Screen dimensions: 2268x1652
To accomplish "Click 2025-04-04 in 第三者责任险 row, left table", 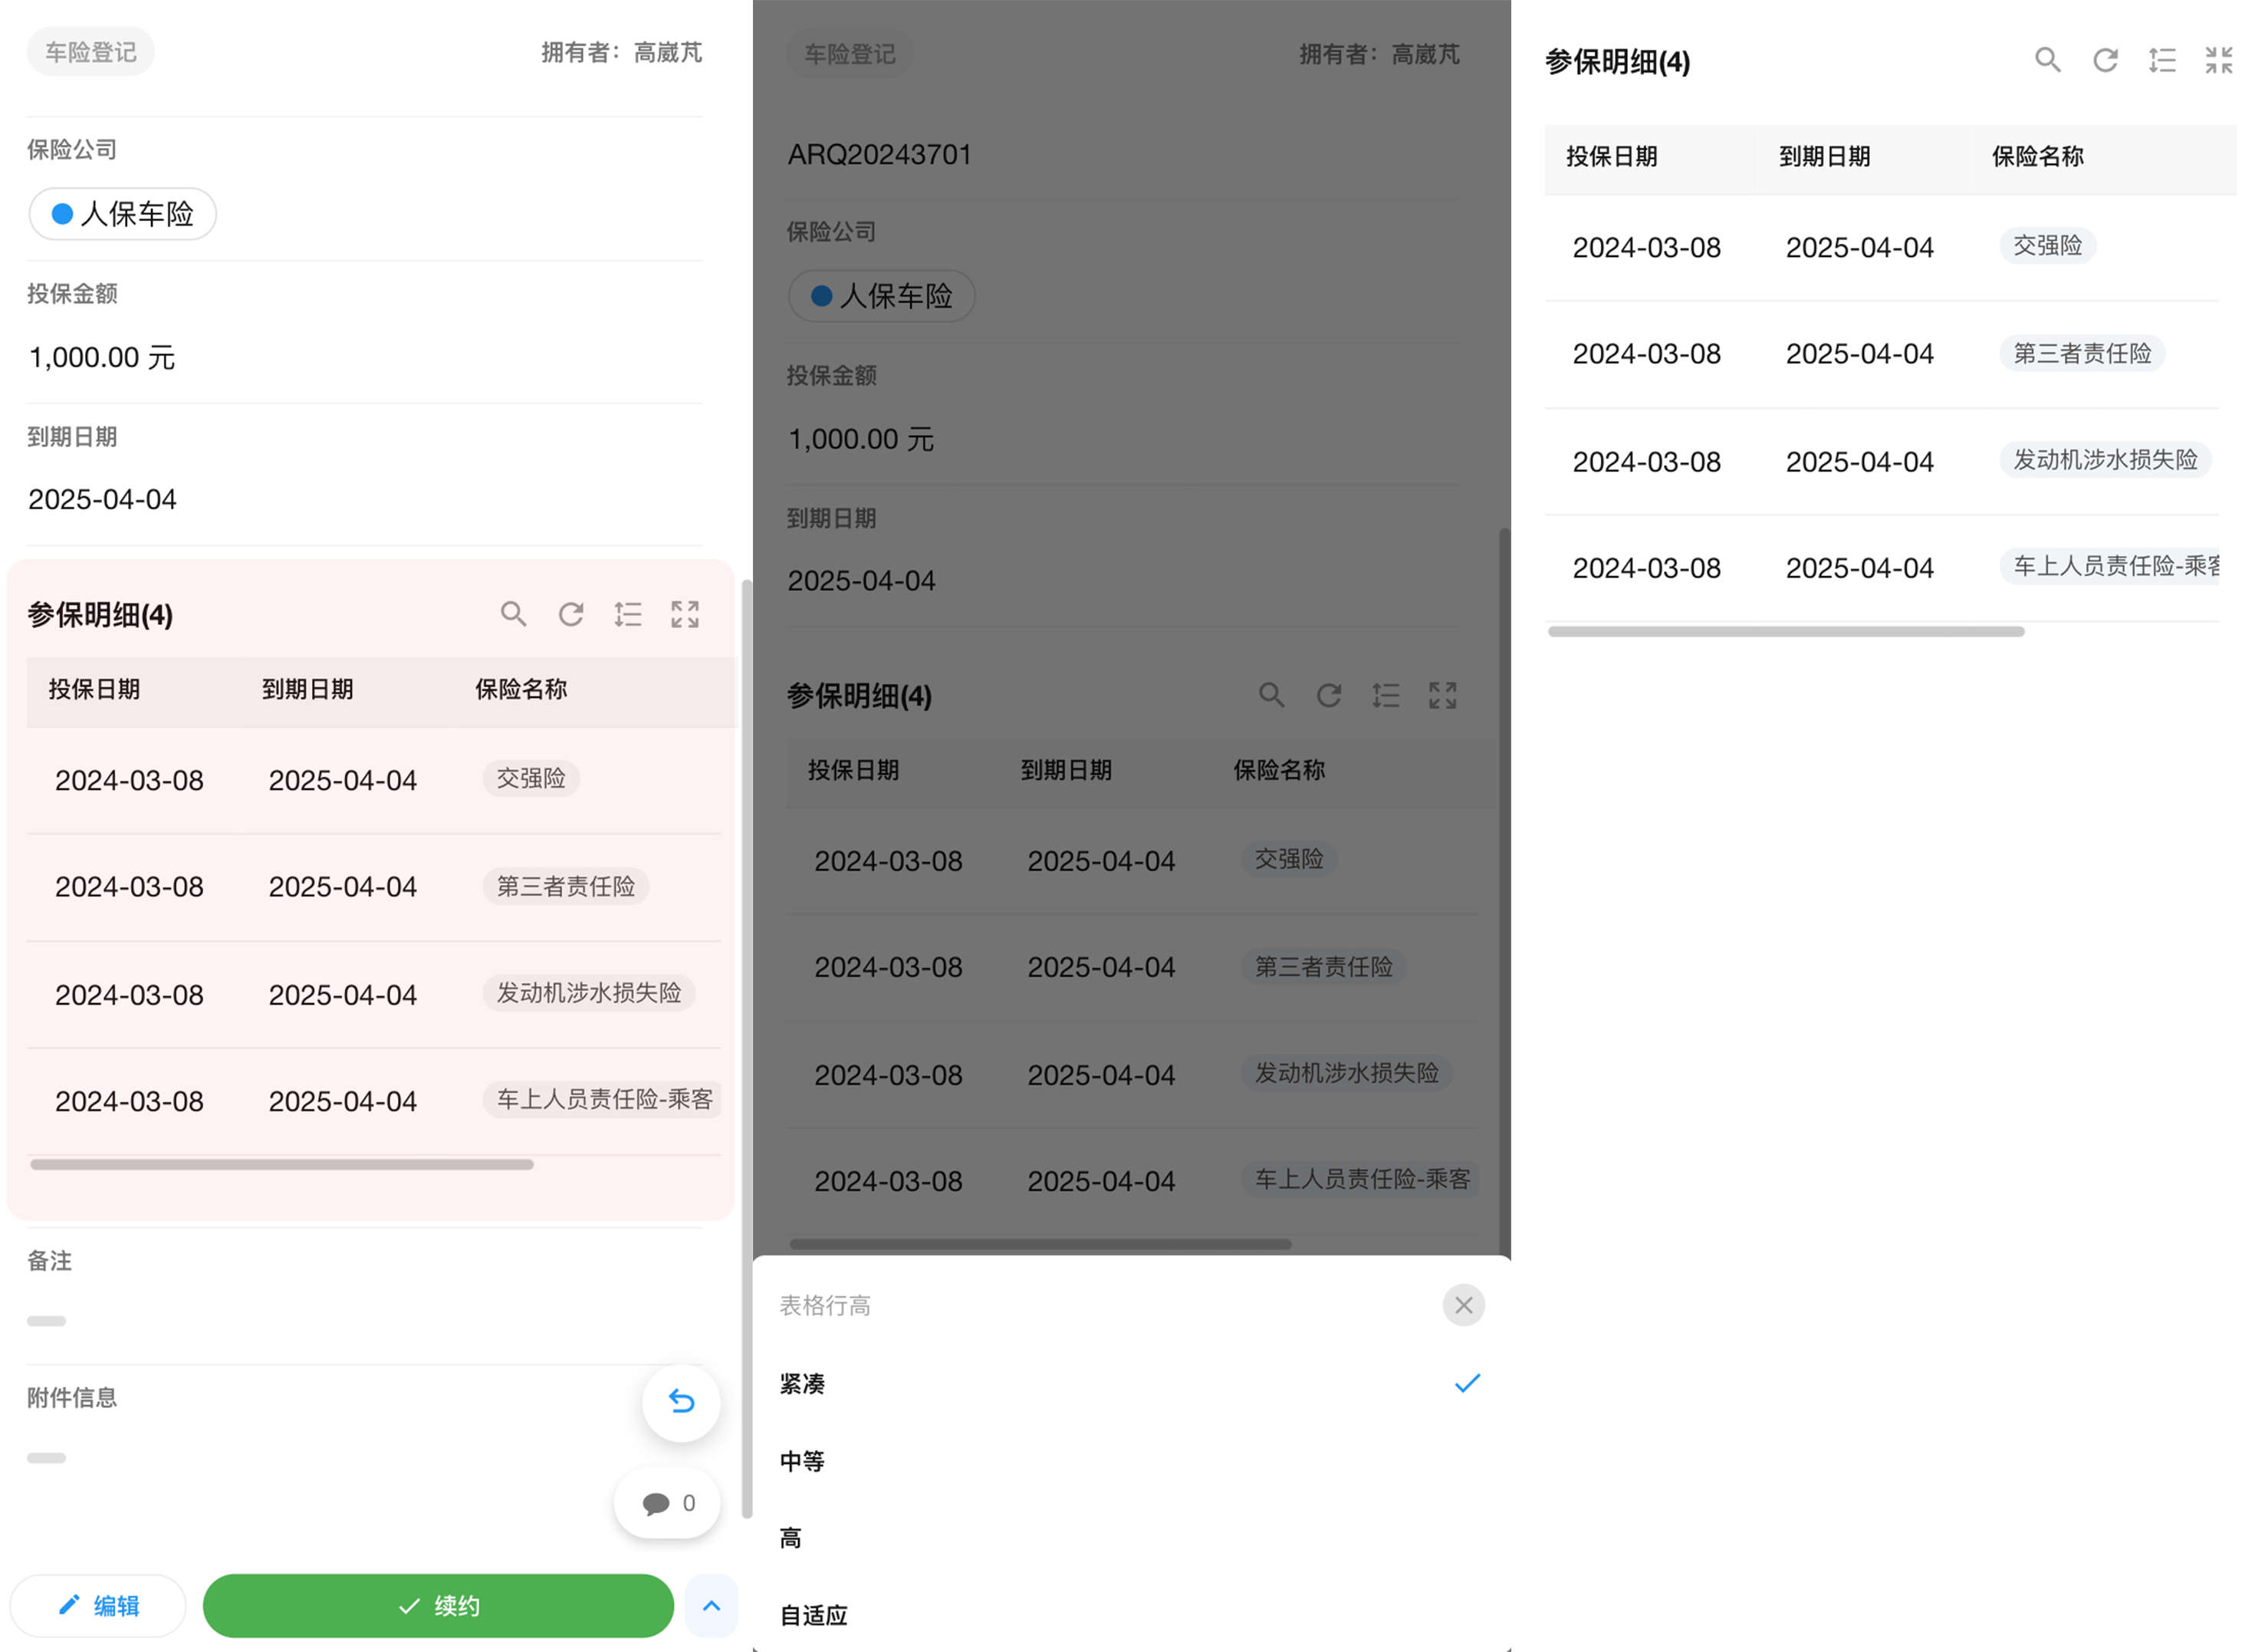I will (343, 887).
